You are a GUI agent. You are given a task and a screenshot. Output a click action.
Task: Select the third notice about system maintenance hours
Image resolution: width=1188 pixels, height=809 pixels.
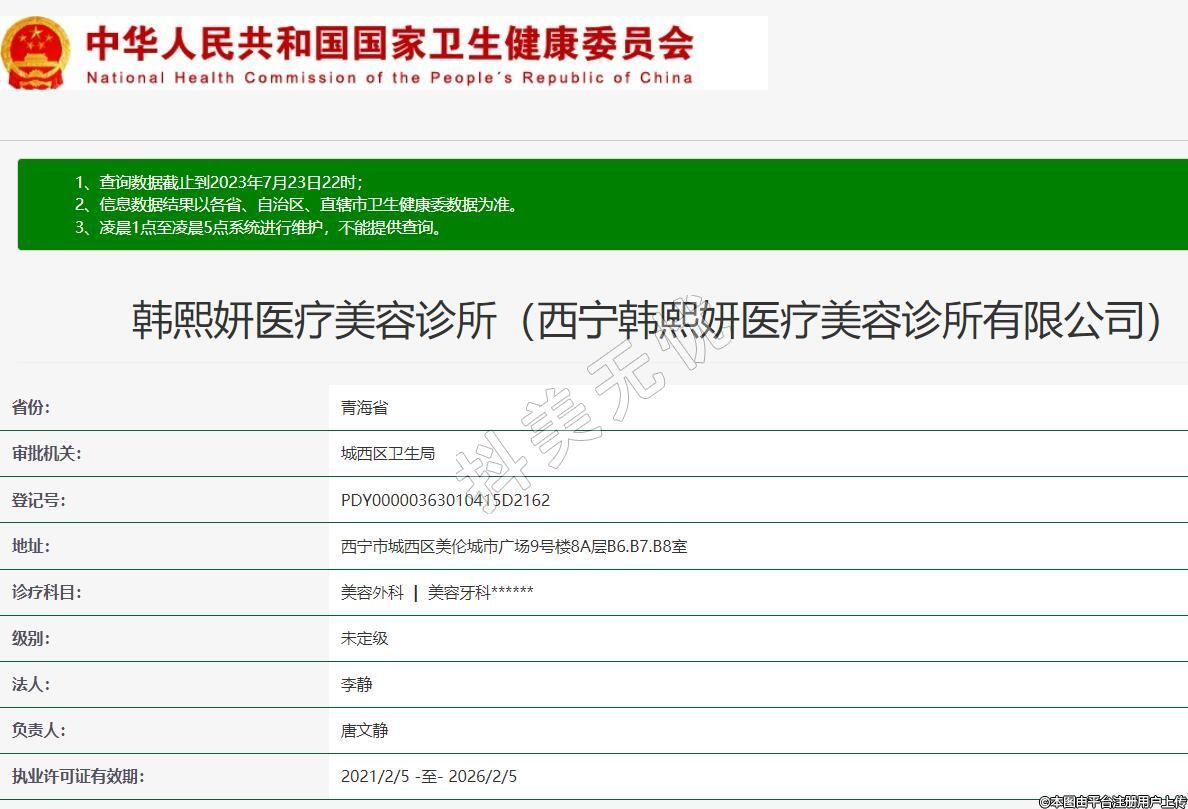click(x=258, y=227)
